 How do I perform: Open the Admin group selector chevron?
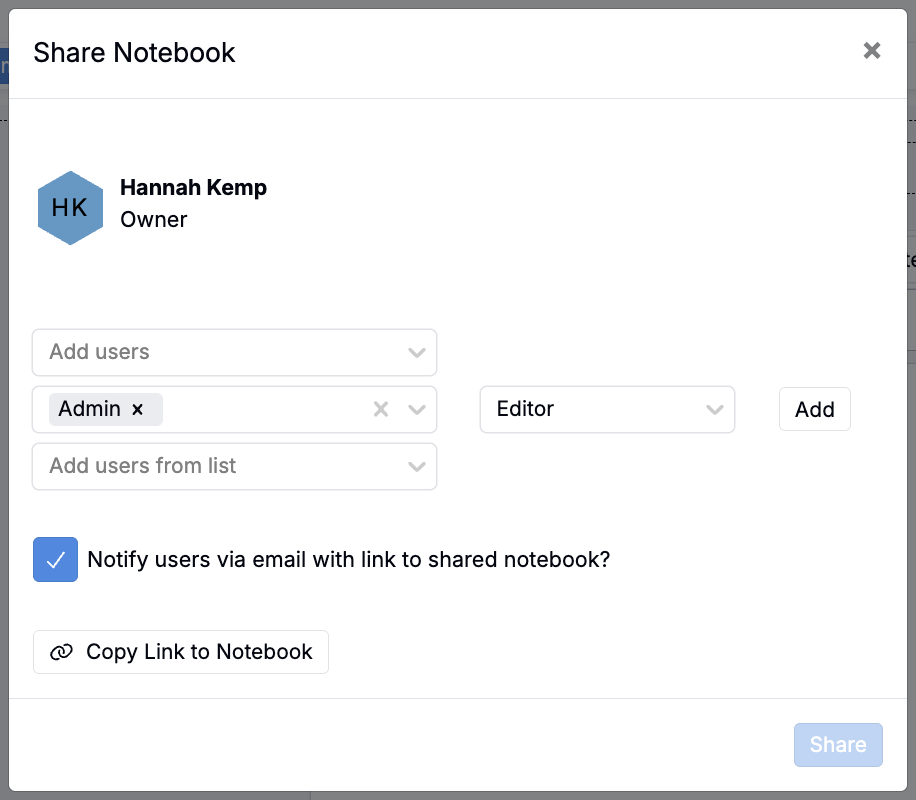click(417, 409)
